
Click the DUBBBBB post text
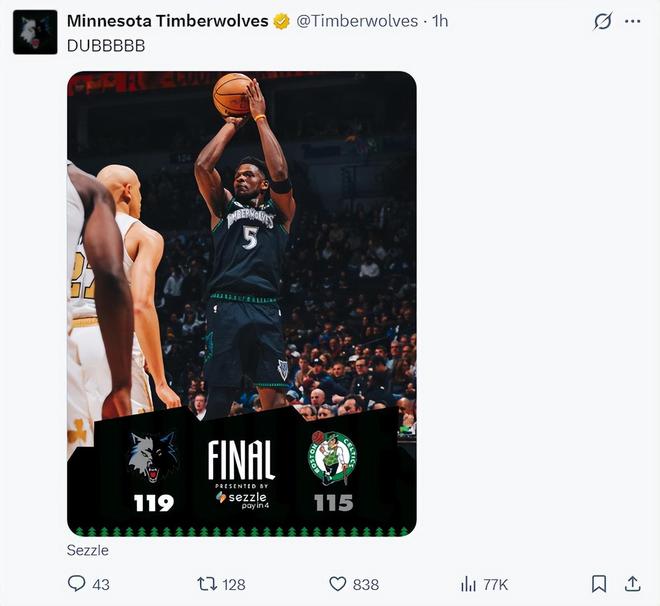click(106, 46)
